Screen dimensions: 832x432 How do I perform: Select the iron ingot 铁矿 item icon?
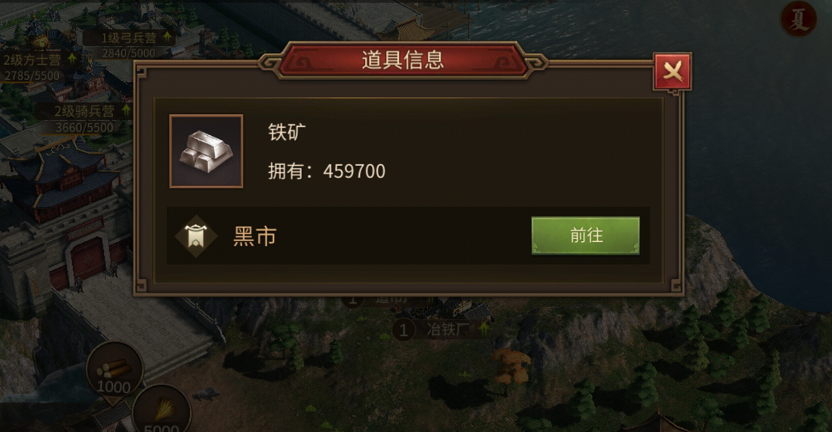(x=206, y=151)
